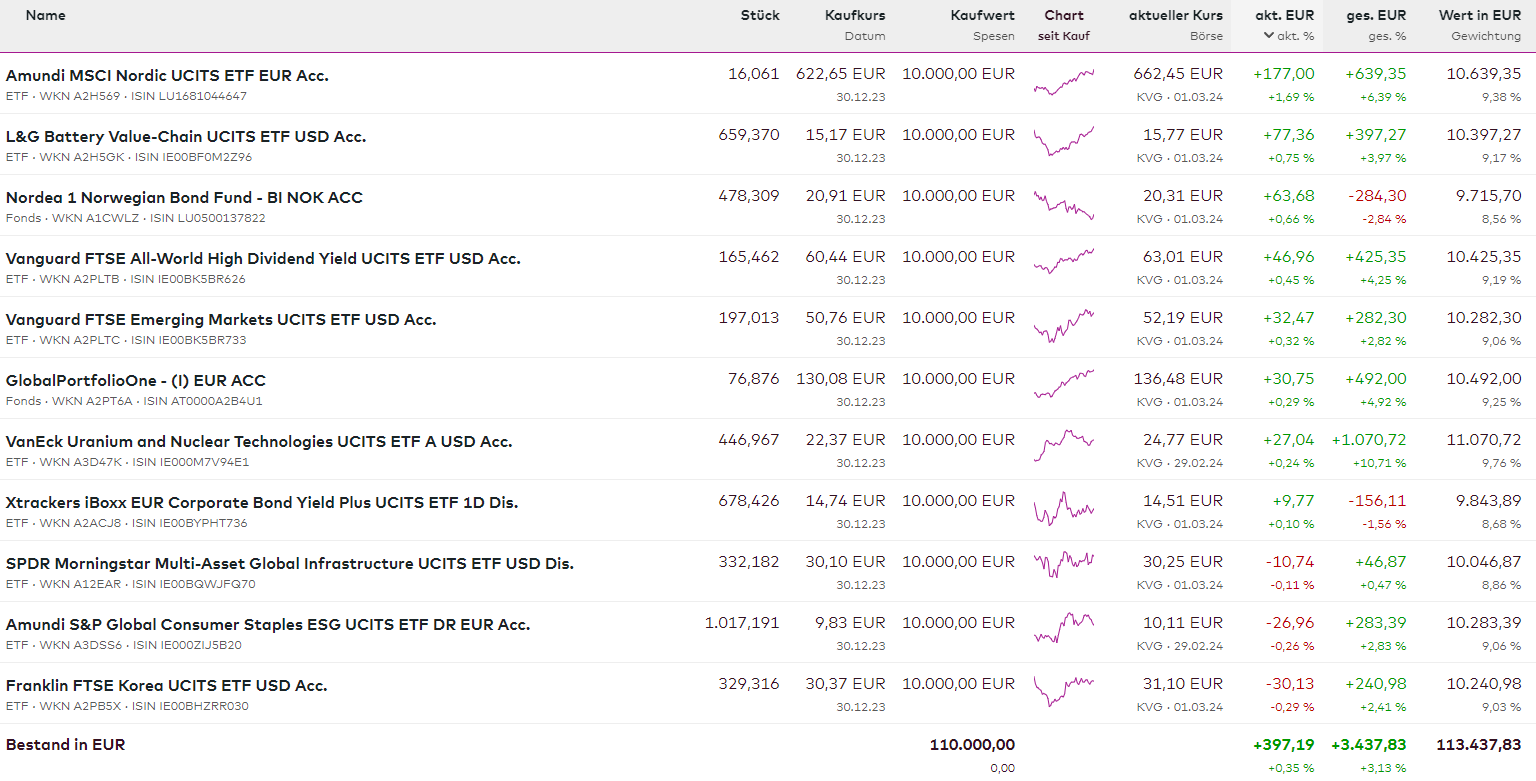Screen dimensions: 1536x781
Task: Show the Franklin FTSE Korea mini chart
Action: [x=1064, y=688]
